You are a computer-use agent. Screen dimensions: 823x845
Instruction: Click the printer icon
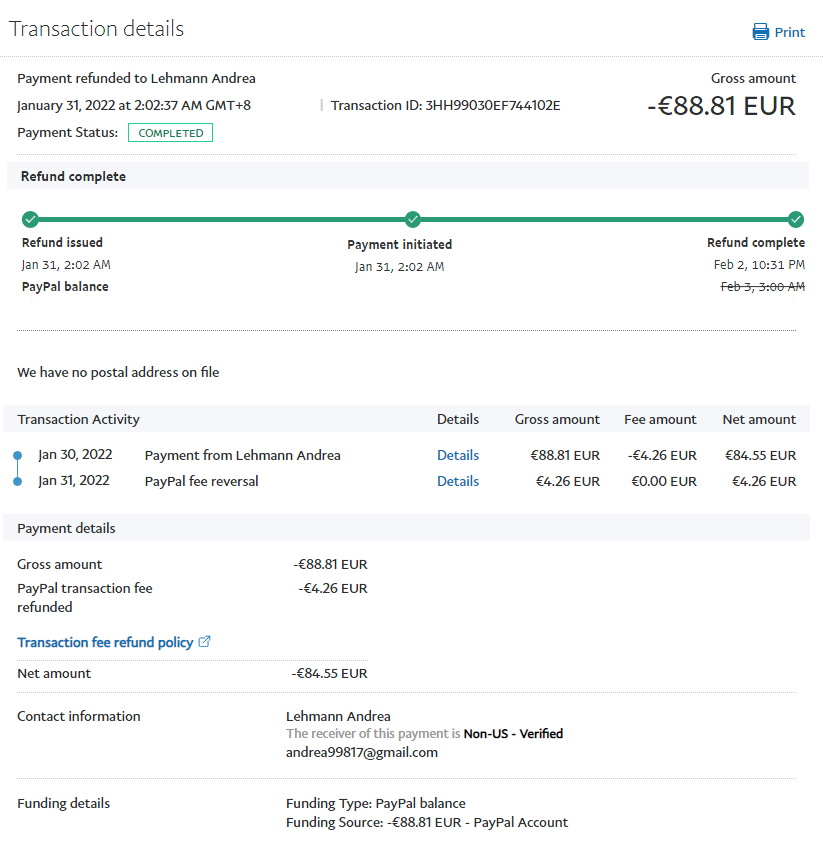(x=760, y=32)
